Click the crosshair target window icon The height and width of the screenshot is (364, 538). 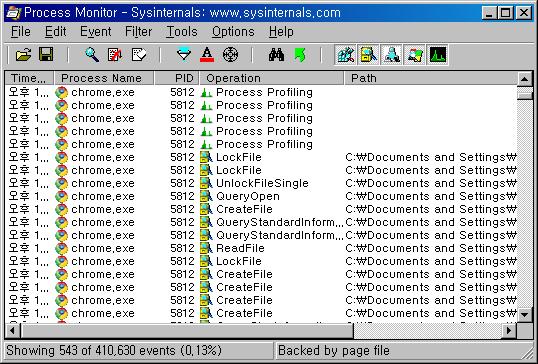230,55
